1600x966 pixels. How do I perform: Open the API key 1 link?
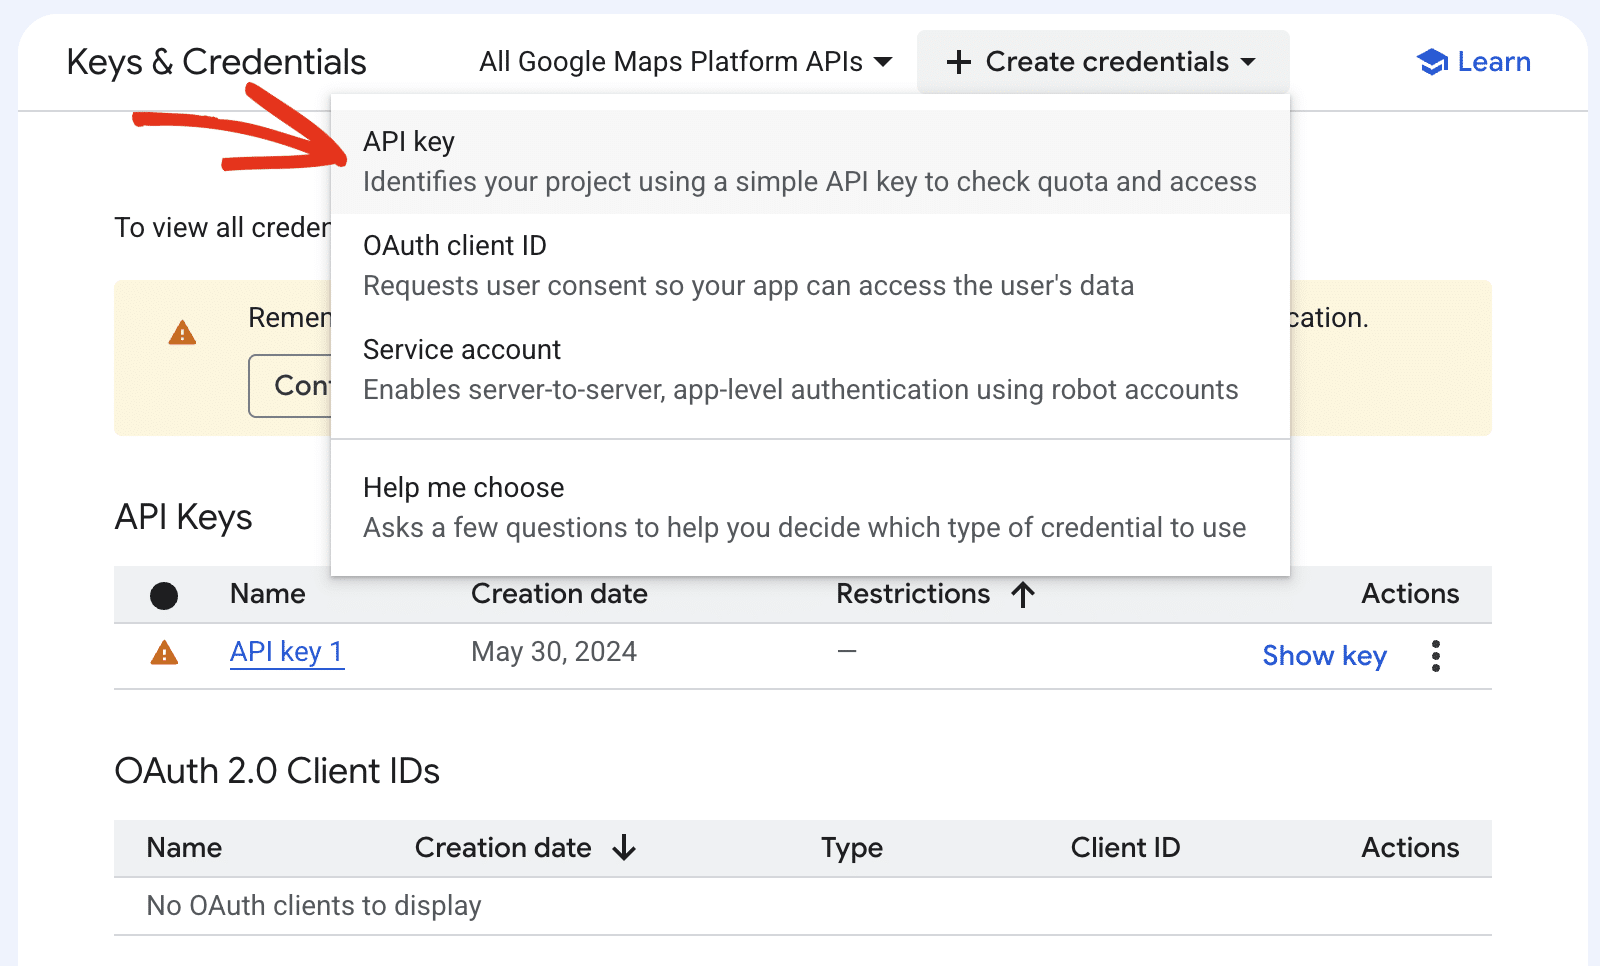pos(287,652)
